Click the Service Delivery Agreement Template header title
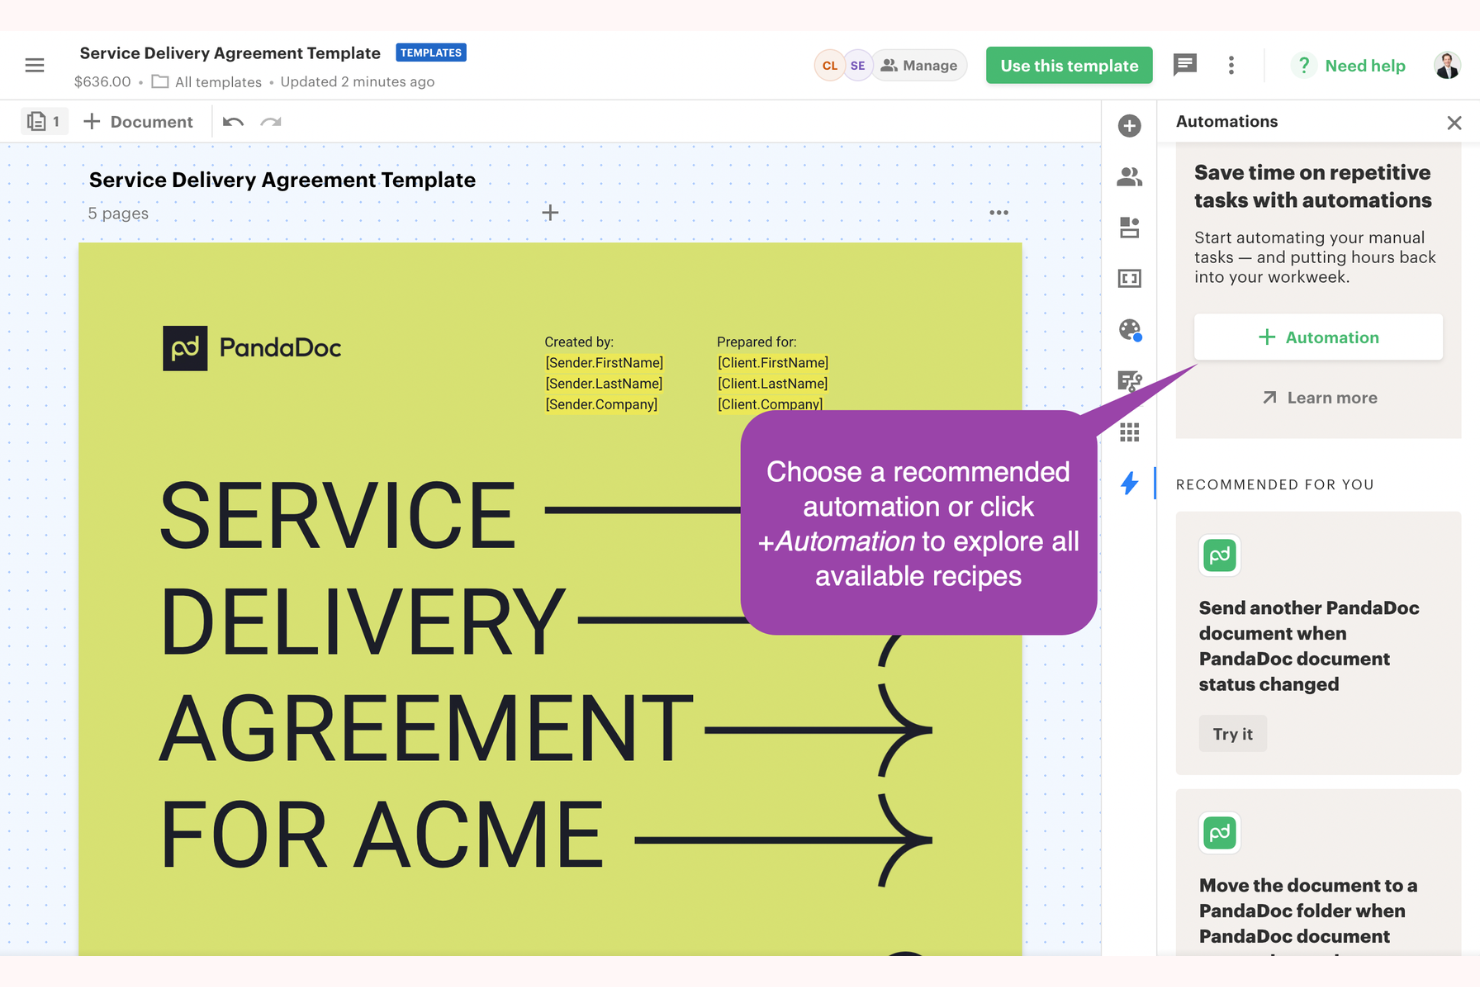The image size is (1480, 987). 230,53
